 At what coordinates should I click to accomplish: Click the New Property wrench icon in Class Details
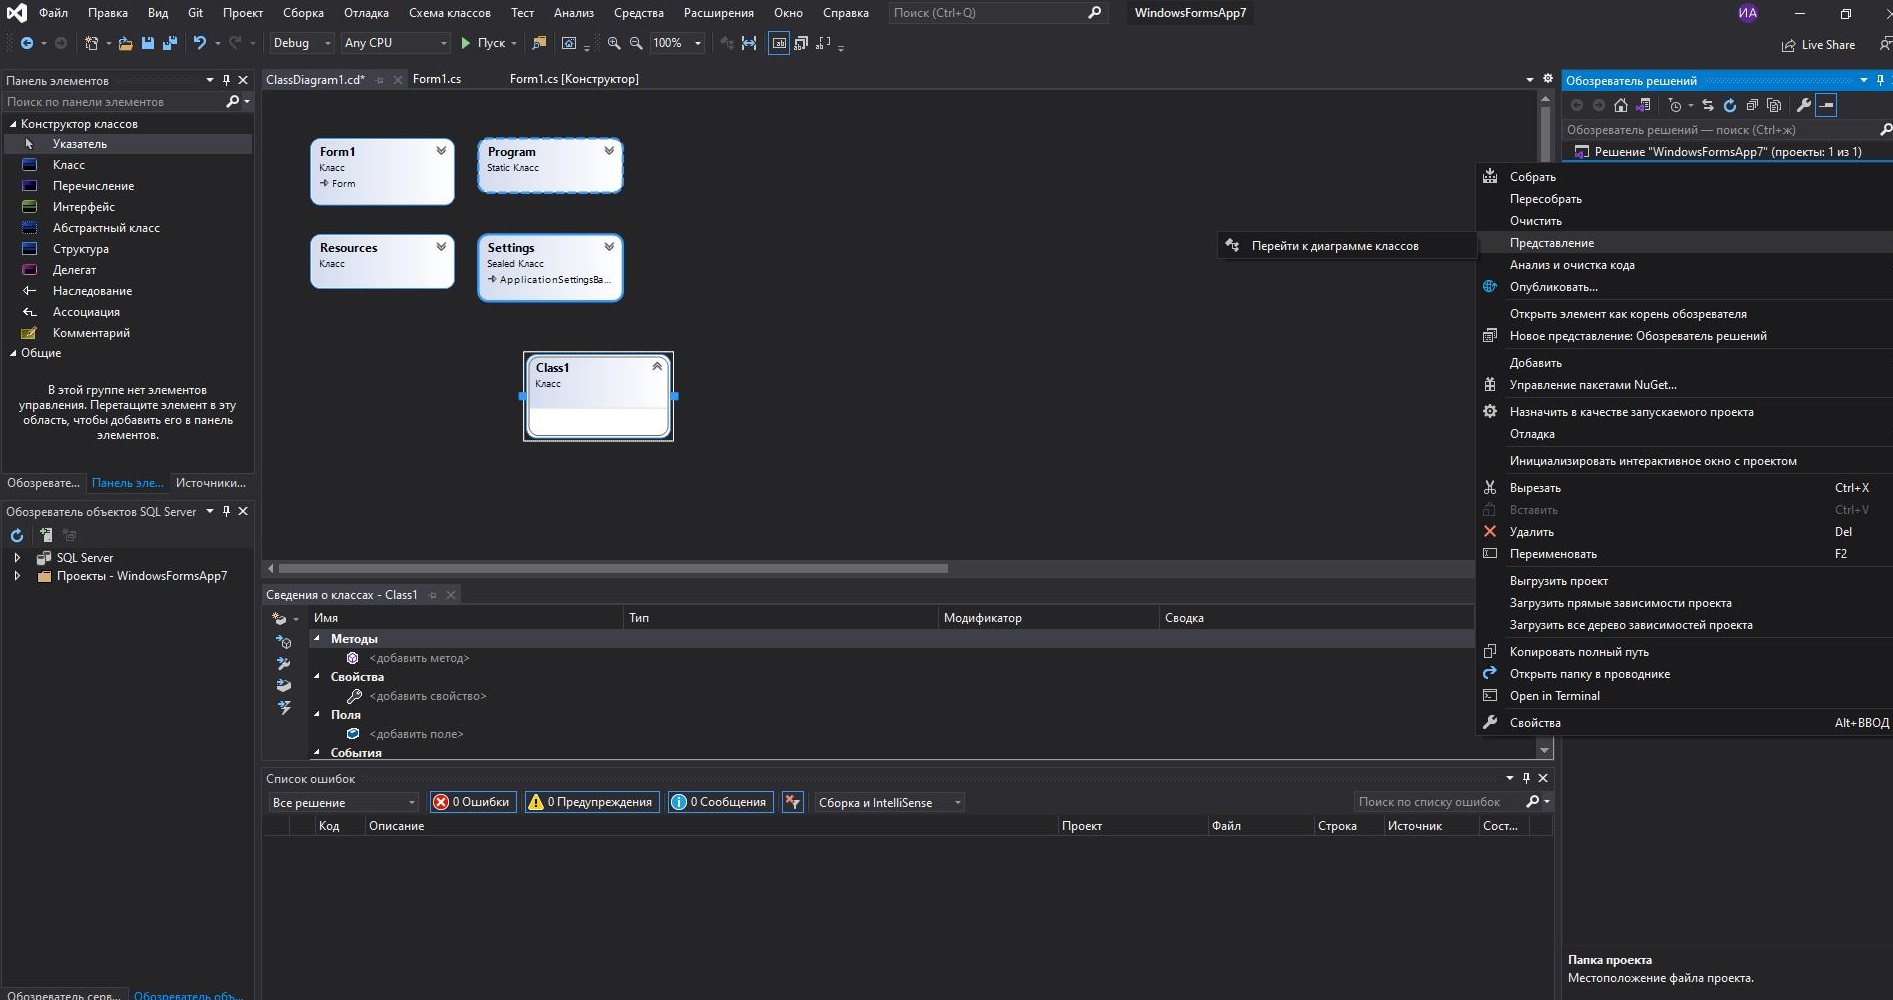coord(284,664)
